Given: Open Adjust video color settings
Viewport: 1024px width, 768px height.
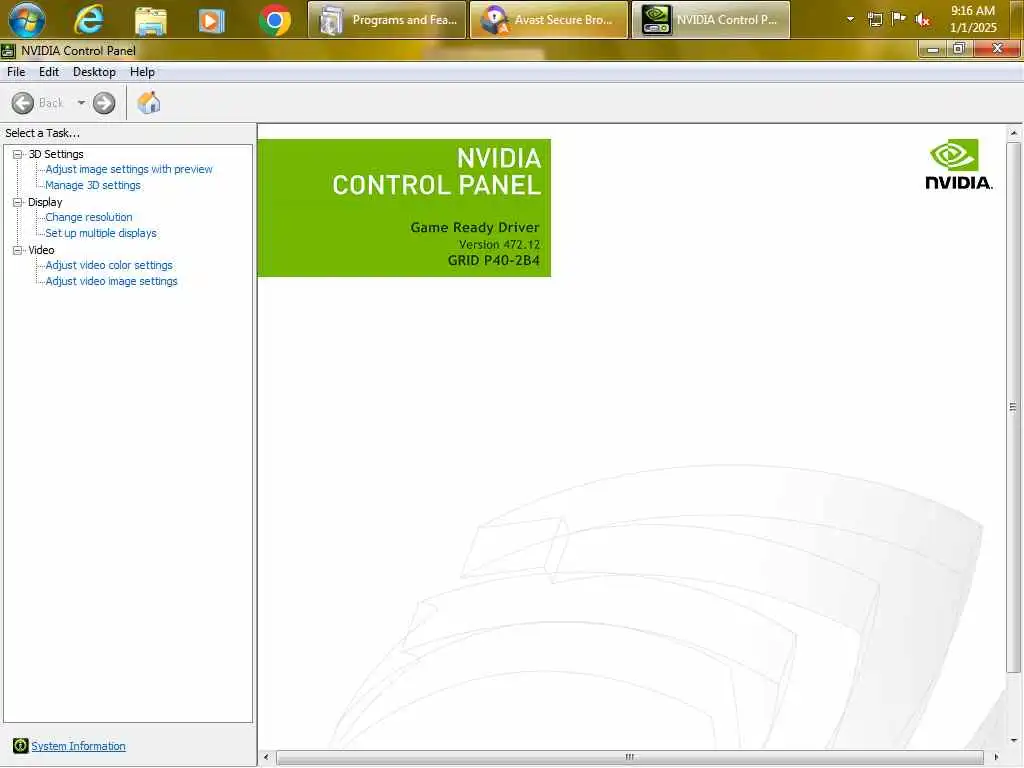Looking at the screenshot, I should (x=109, y=265).
